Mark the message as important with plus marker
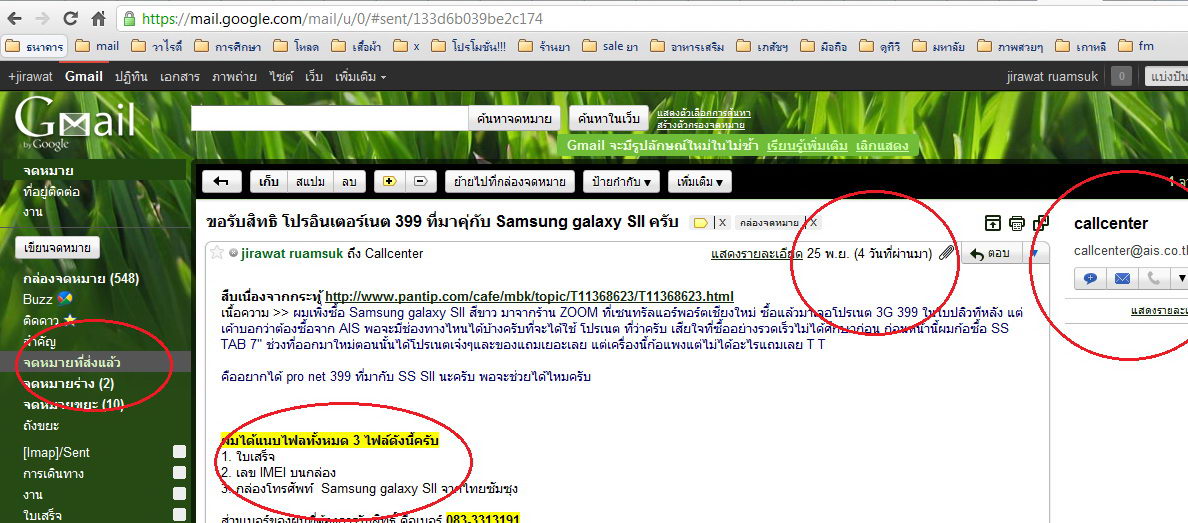 pos(390,181)
